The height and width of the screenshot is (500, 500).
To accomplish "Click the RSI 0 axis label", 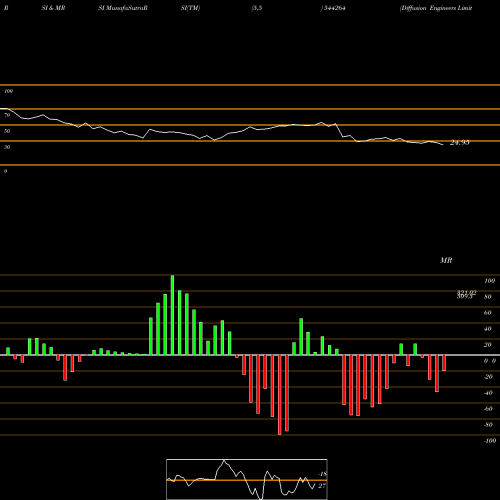I will (5, 171).
